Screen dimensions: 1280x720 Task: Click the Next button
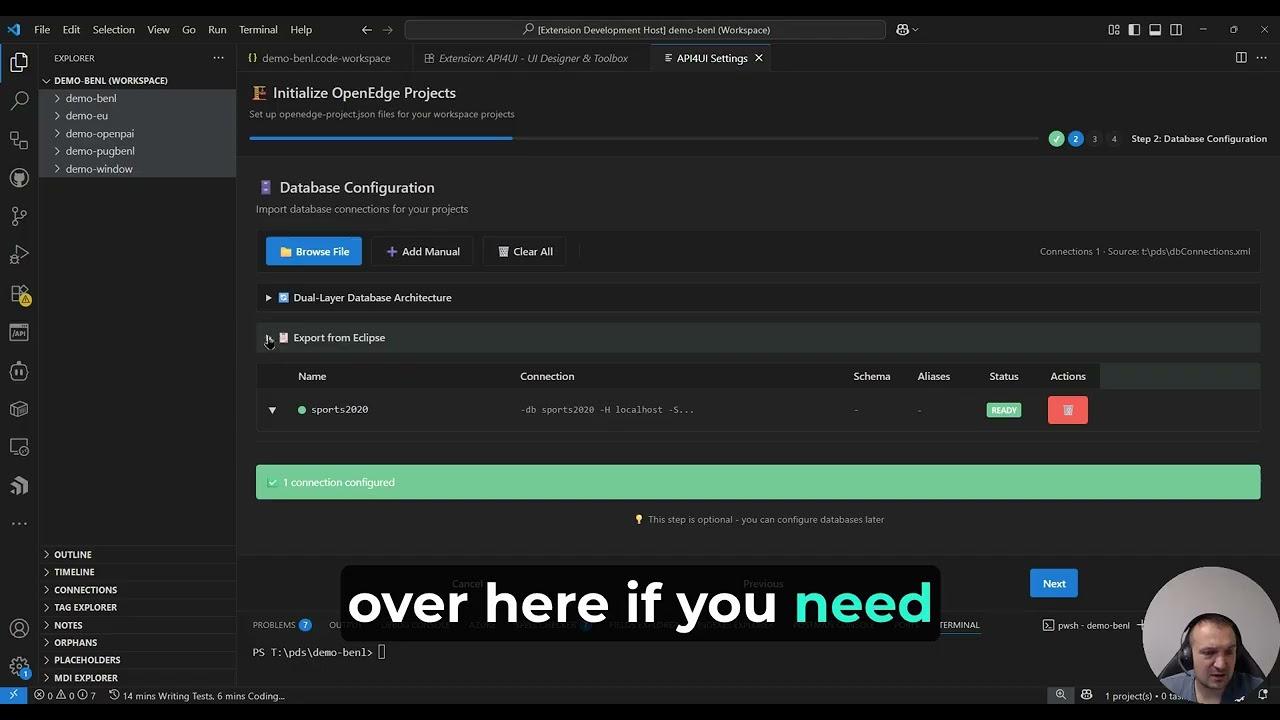click(1054, 584)
